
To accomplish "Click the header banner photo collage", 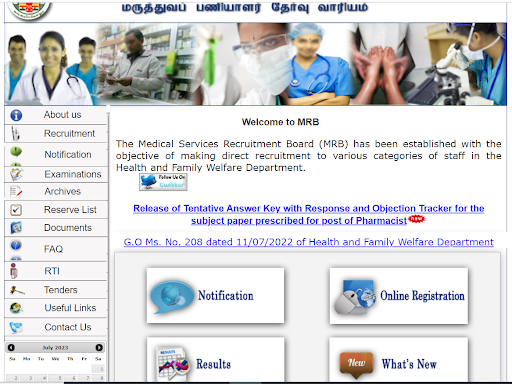I will click(255, 64).
